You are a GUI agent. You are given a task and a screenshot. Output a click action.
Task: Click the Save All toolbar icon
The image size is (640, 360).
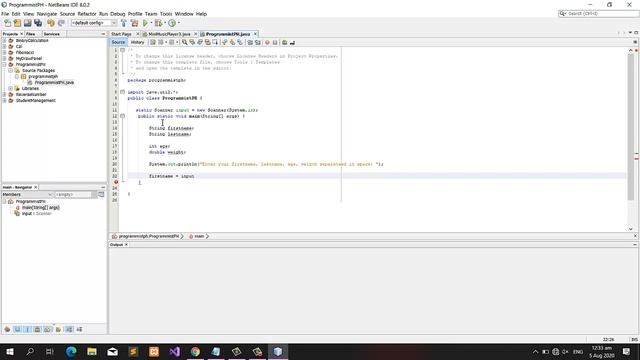point(38,23)
